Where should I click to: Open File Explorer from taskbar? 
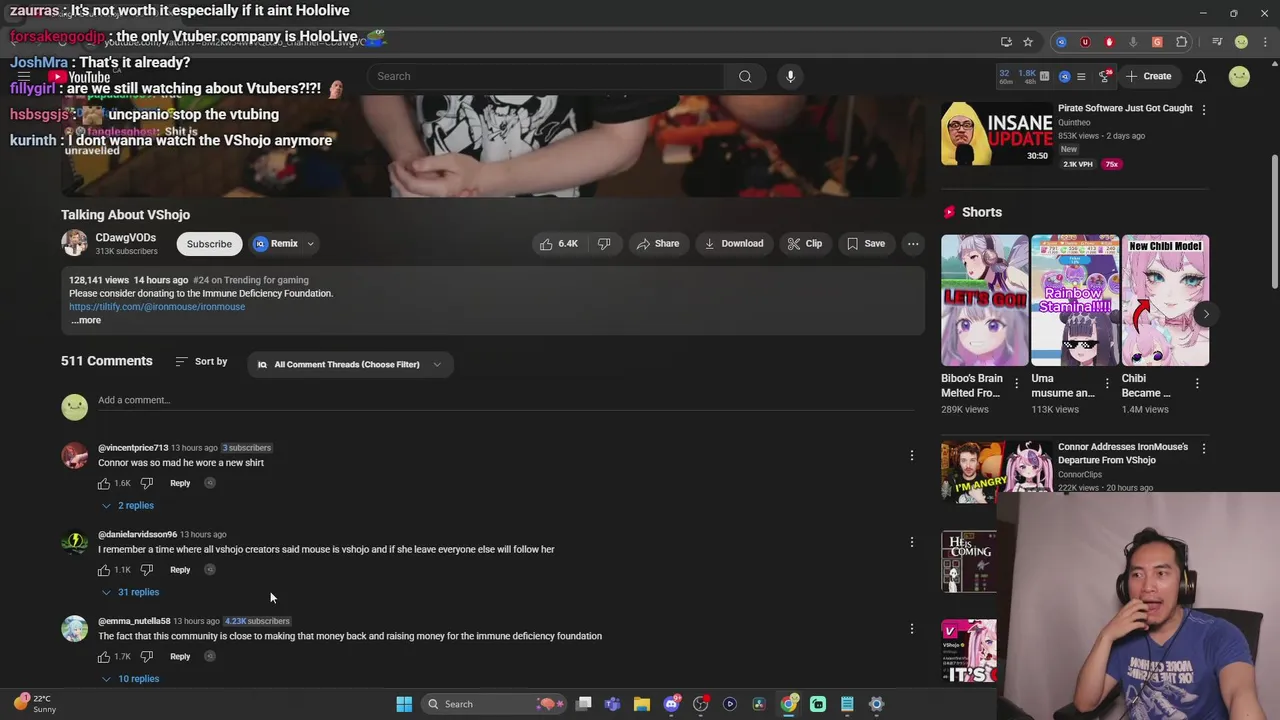coord(642,704)
